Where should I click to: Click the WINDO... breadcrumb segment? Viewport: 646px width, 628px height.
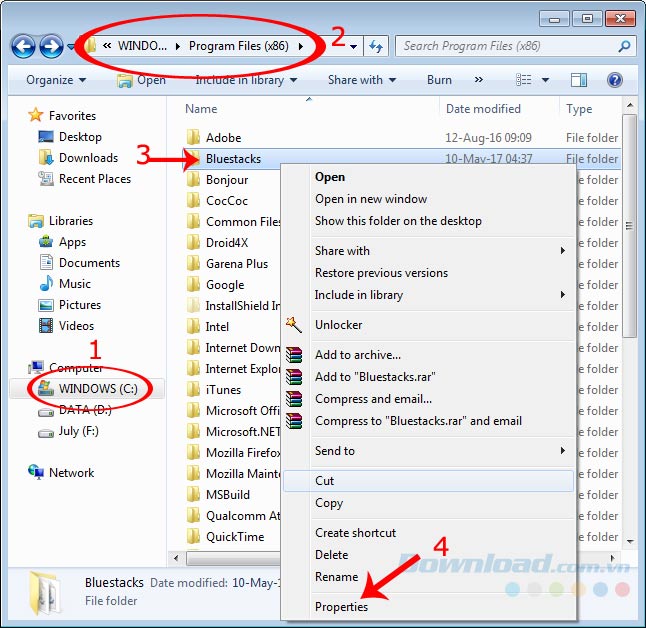coord(142,46)
